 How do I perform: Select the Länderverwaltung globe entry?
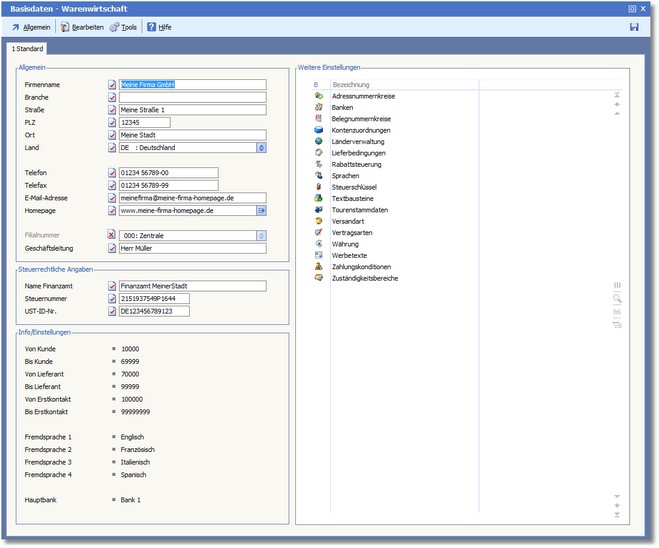358,141
